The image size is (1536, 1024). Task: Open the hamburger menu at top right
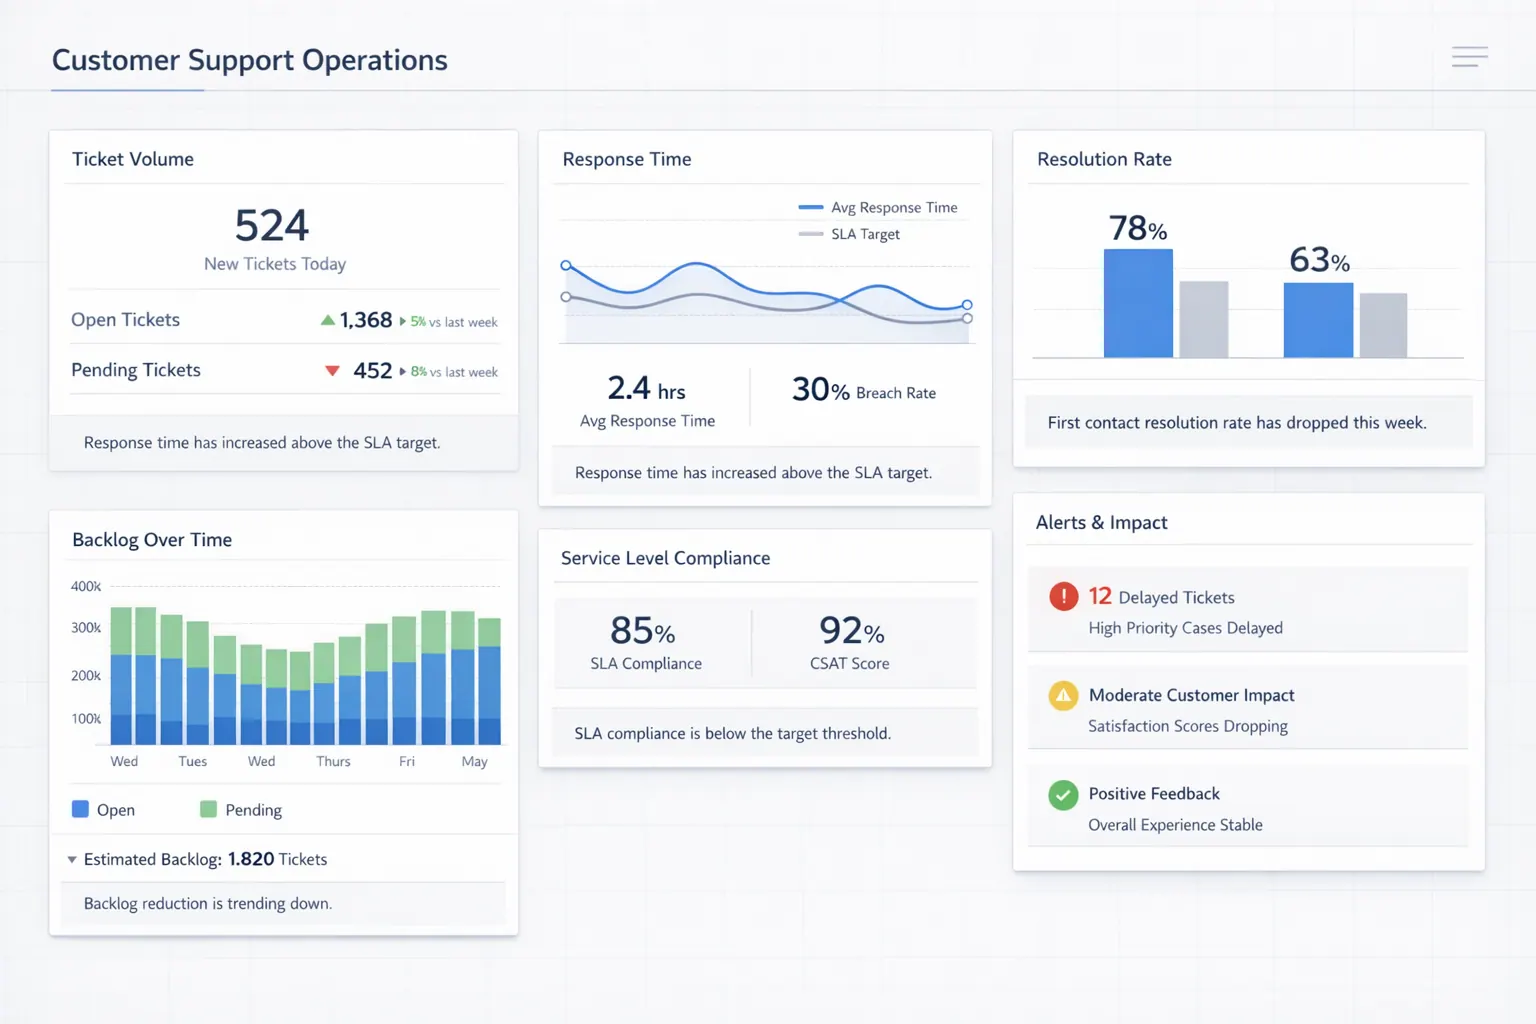click(1469, 57)
